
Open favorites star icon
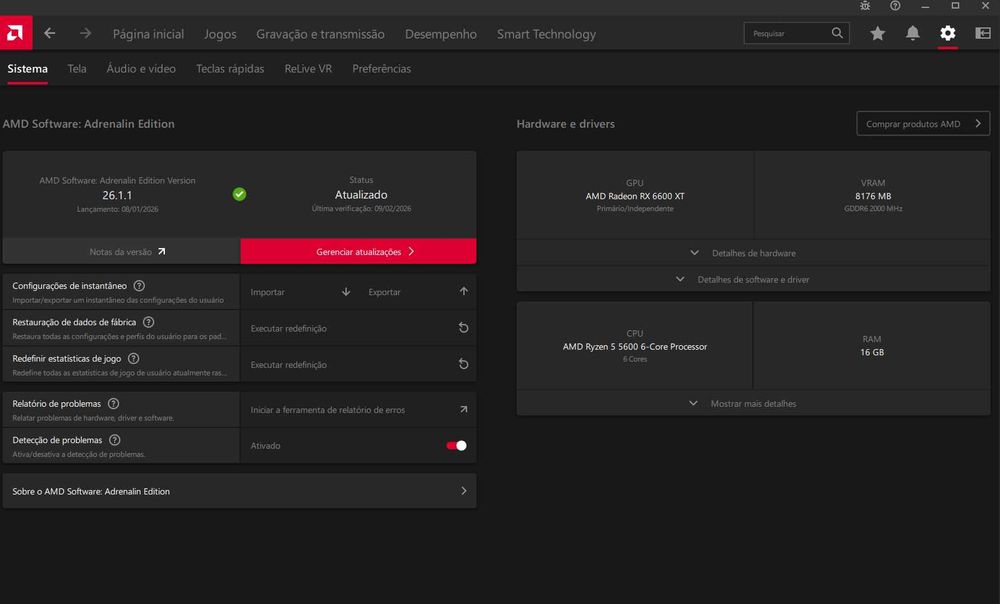click(x=878, y=33)
